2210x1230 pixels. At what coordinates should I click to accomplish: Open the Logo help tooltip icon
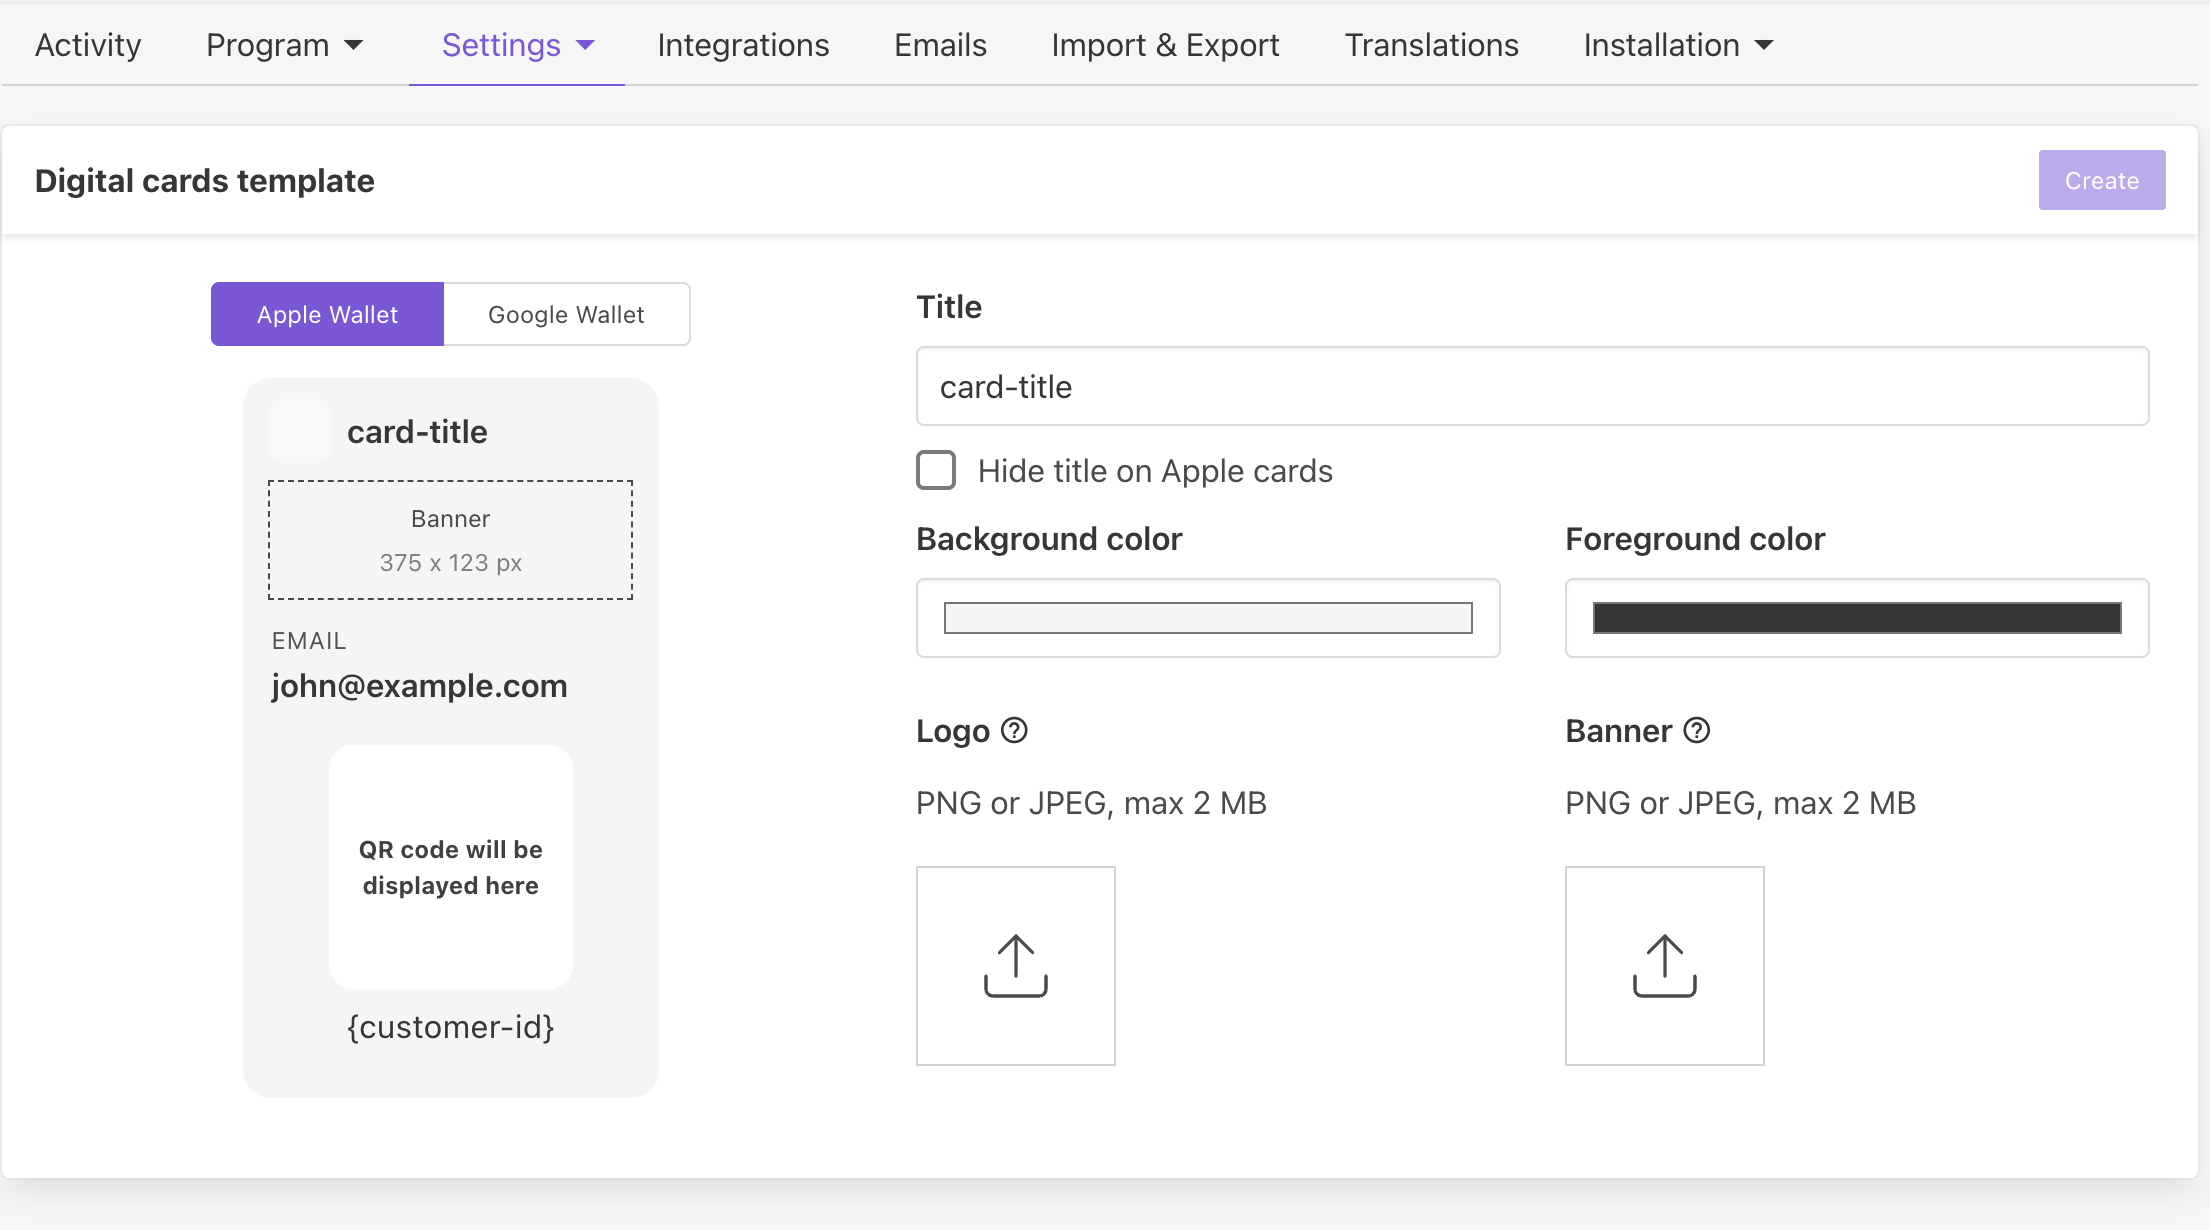(x=1015, y=730)
